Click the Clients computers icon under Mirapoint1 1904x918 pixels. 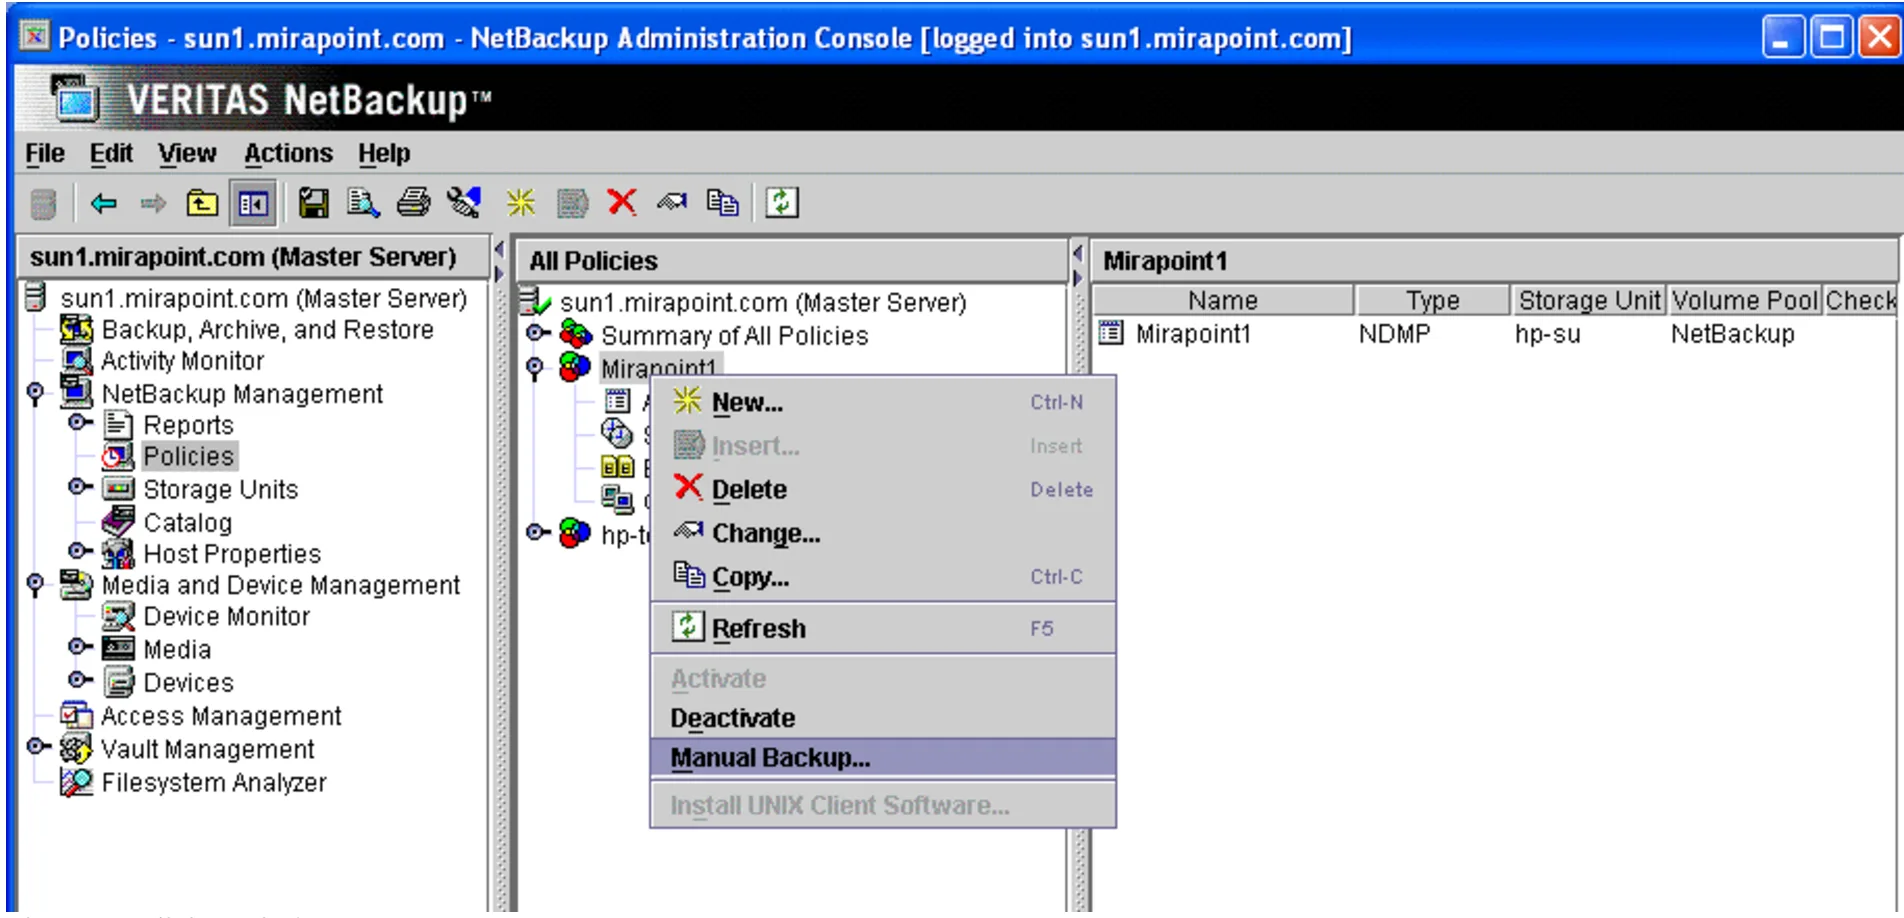coord(617,498)
